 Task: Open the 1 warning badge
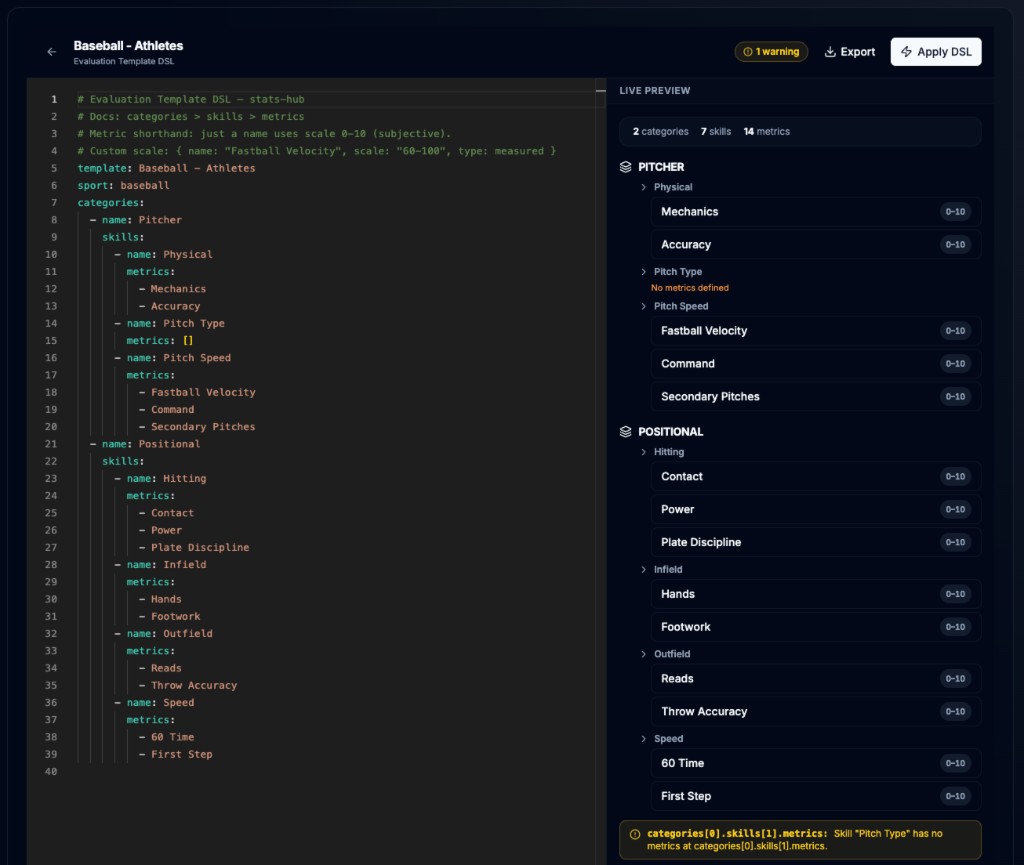(771, 52)
